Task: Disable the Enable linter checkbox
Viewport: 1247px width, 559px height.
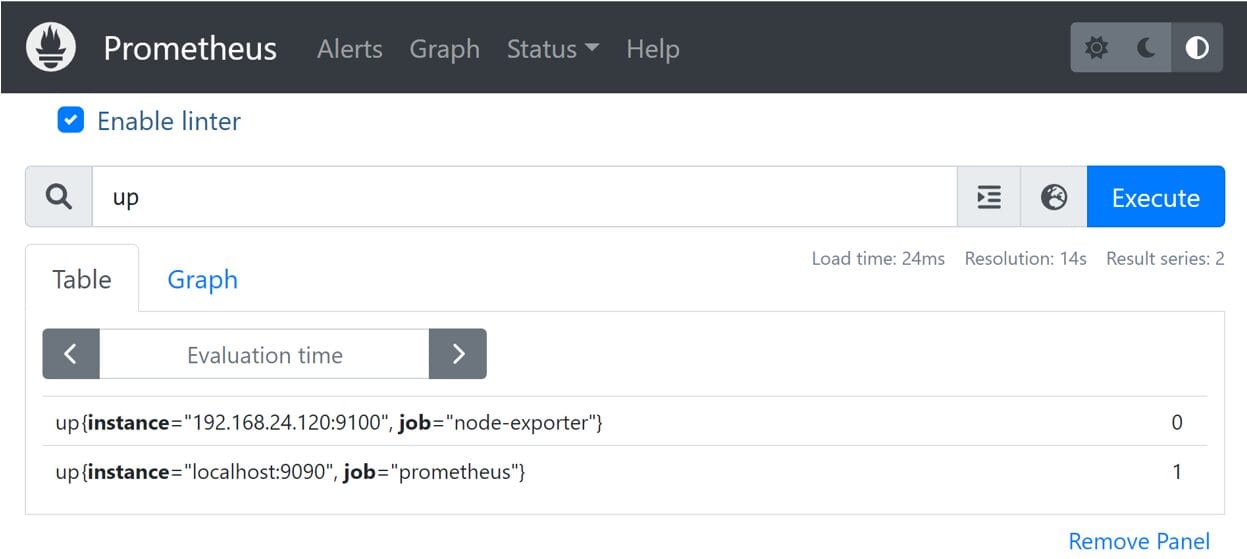Action: [x=70, y=121]
